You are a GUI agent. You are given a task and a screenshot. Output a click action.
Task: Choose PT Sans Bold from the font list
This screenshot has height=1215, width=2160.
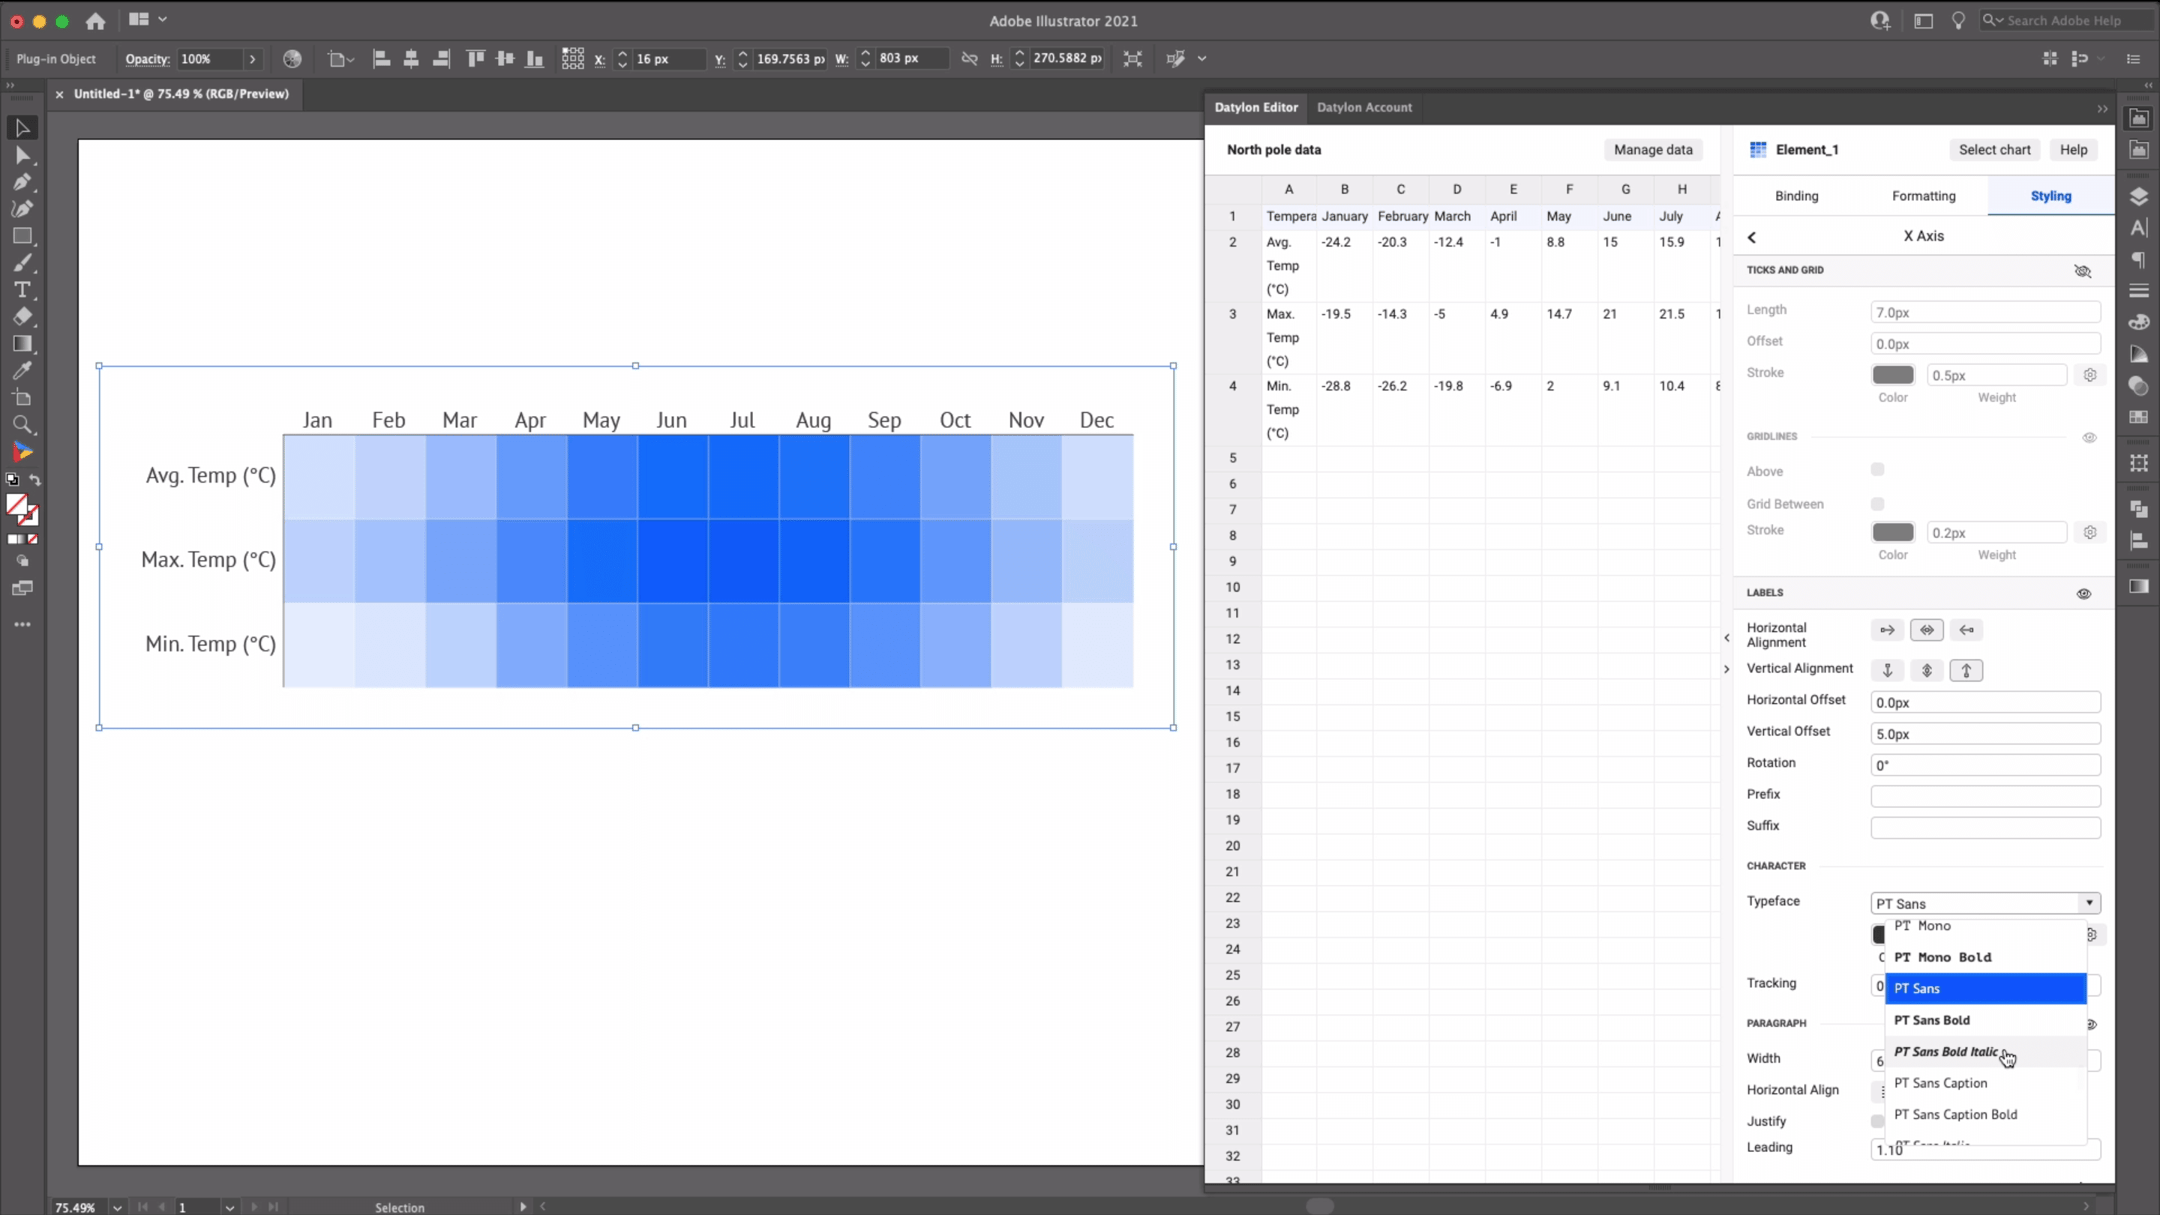click(x=1932, y=1020)
